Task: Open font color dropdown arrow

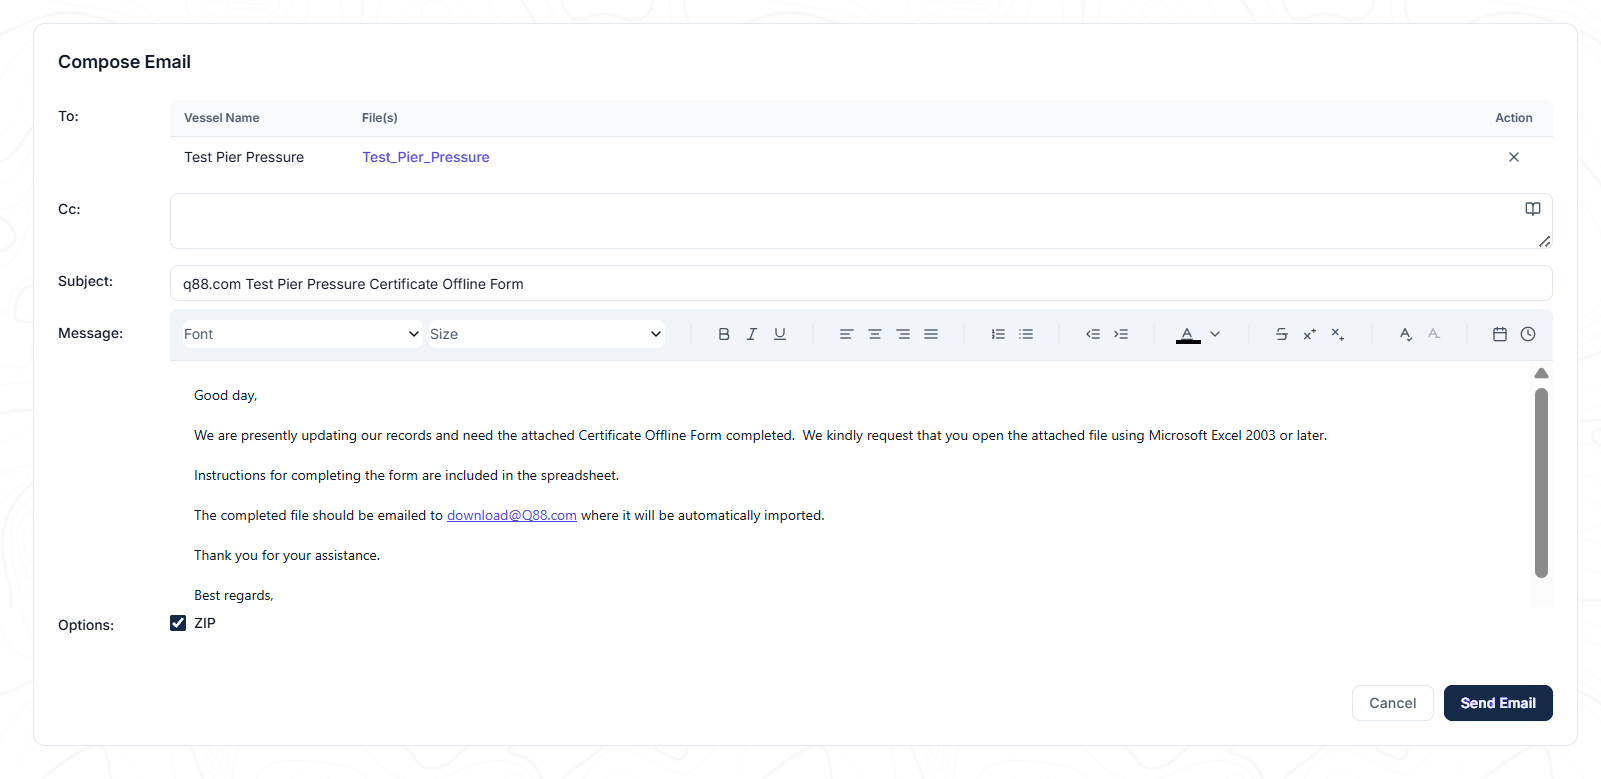Action: [1215, 334]
